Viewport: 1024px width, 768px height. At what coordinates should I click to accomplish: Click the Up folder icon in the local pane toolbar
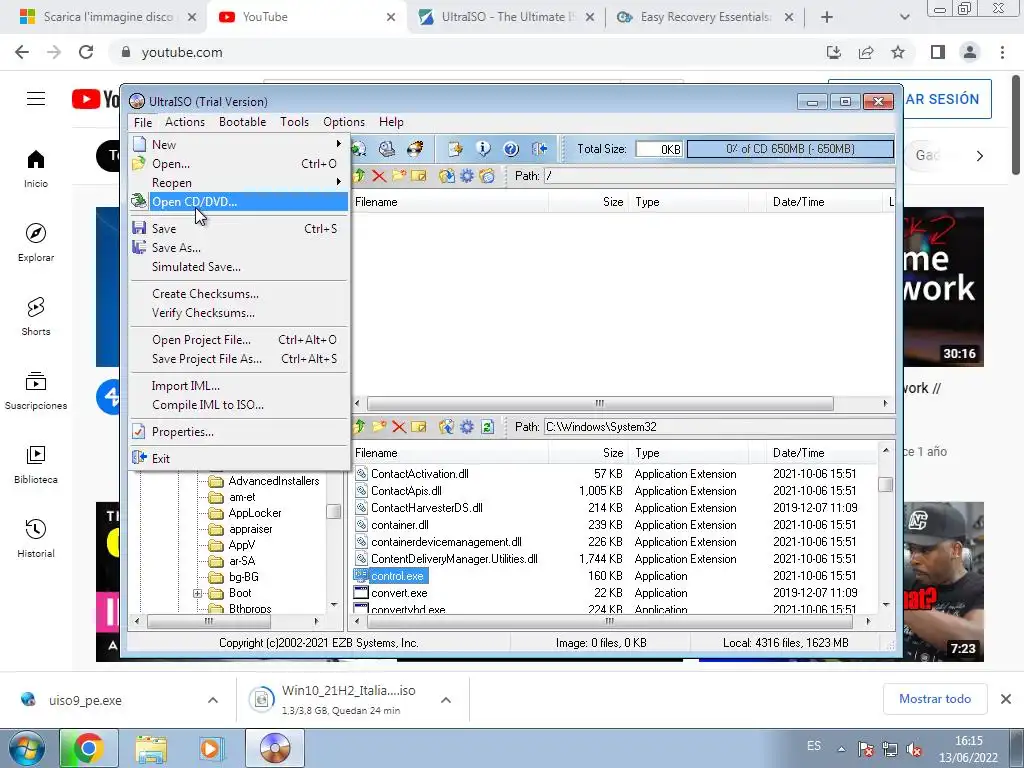point(359,426)
